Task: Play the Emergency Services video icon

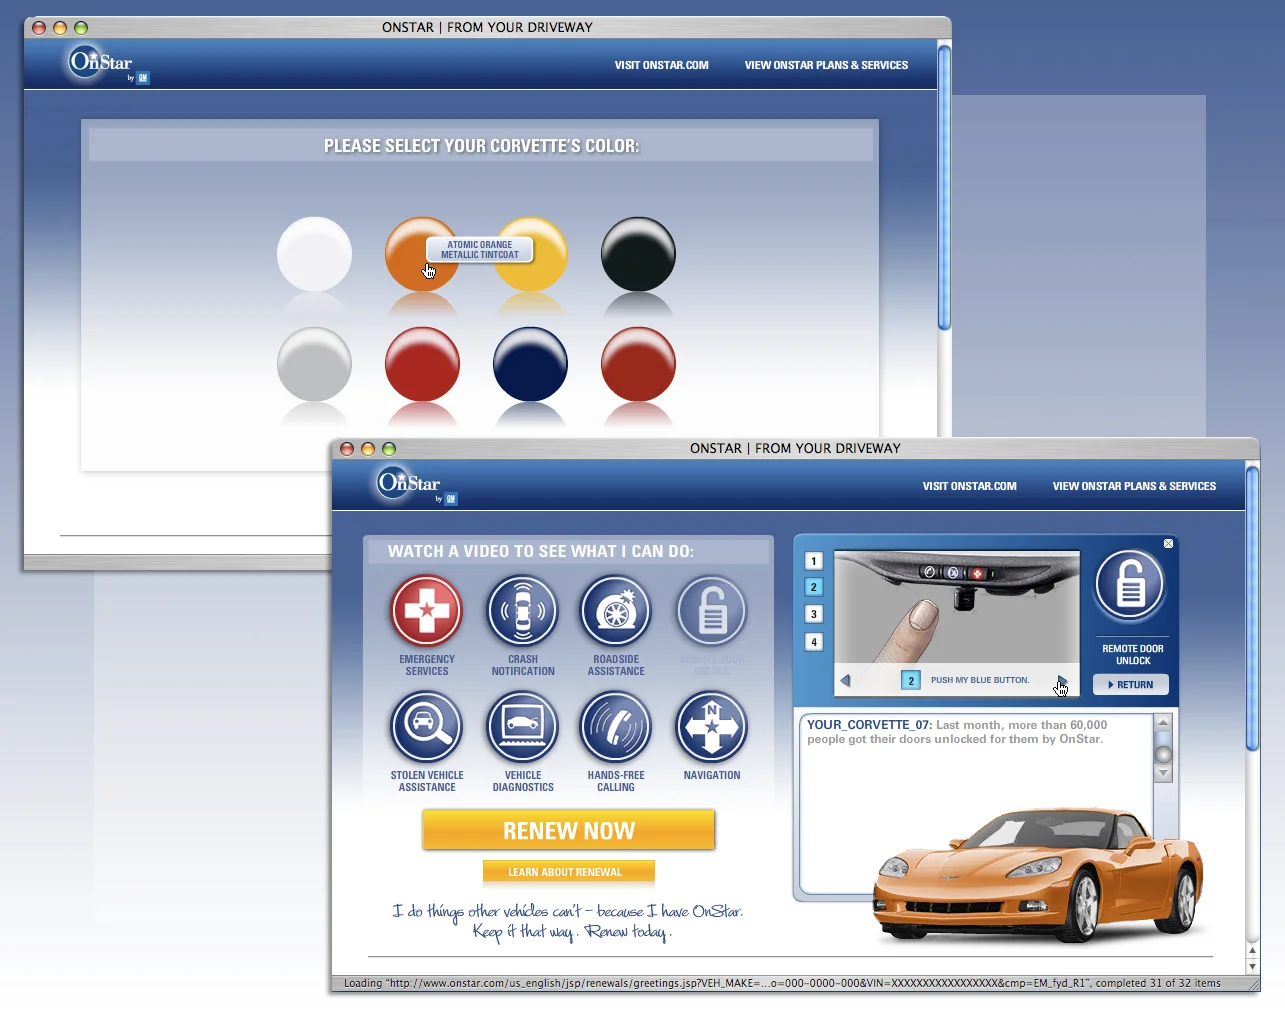Action: click(427, 610)
